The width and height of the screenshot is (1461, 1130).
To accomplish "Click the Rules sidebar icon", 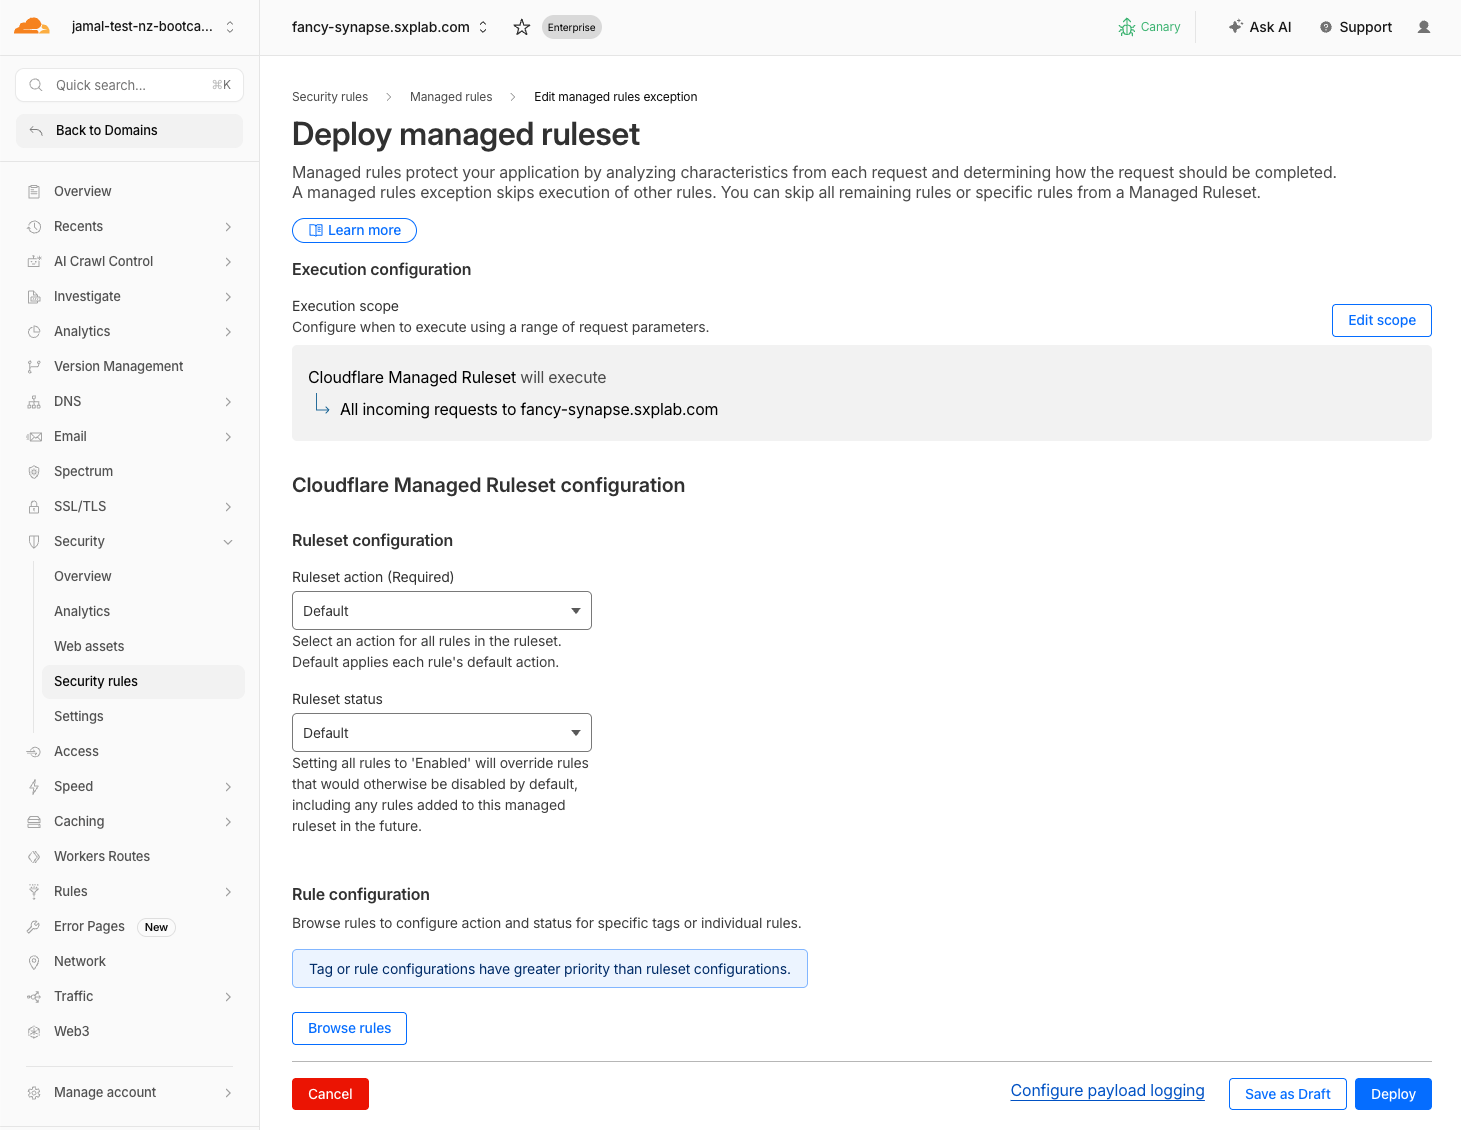I will 34,891.
